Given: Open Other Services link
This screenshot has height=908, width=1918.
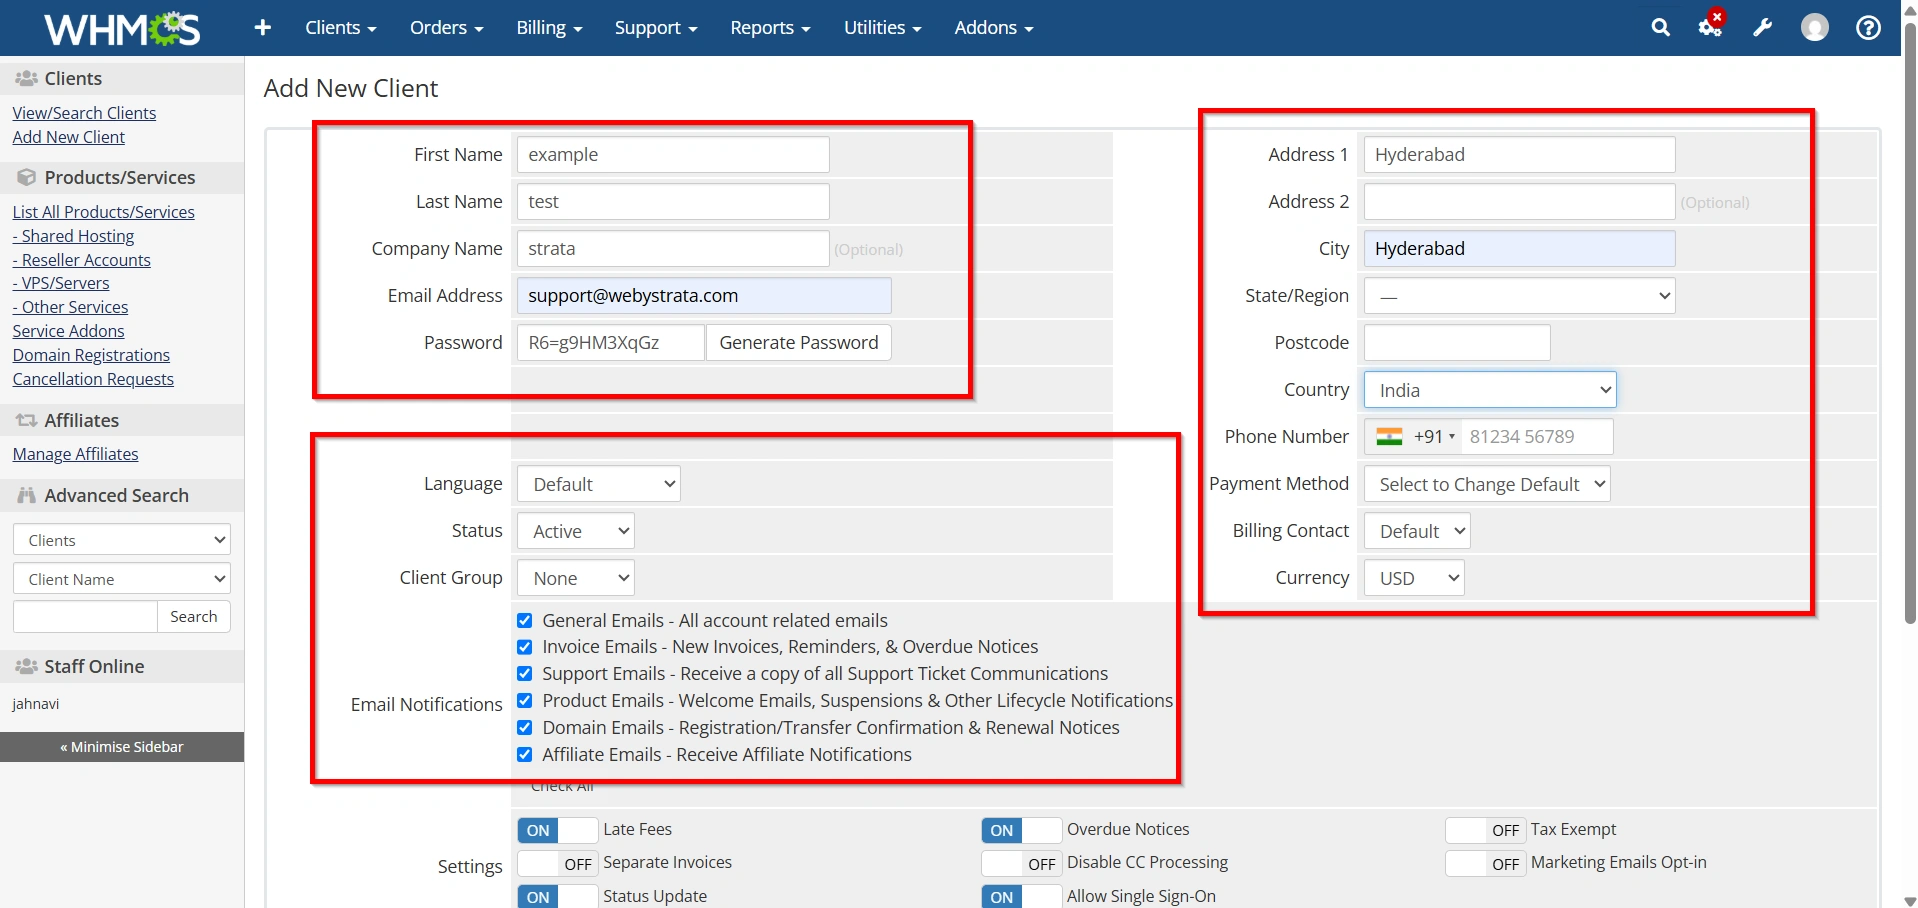Looking at the screenshot, I should point(70,307).
